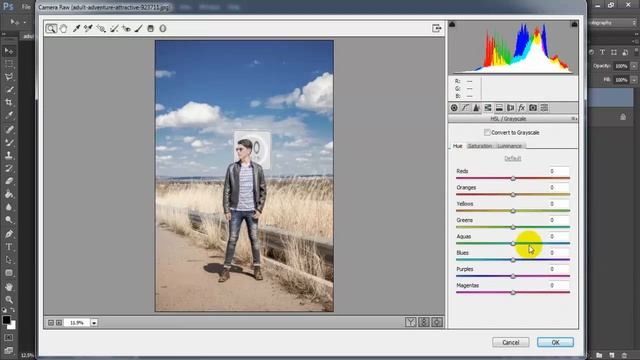Select the Crop tool in Photoshop toolbar

click(9, 102)
